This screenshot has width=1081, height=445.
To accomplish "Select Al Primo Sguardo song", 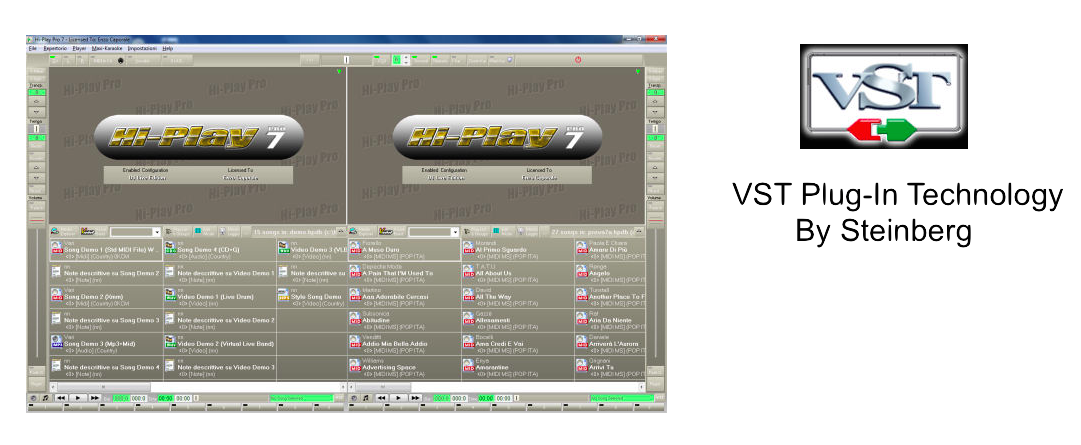I will tap(517, 250).
